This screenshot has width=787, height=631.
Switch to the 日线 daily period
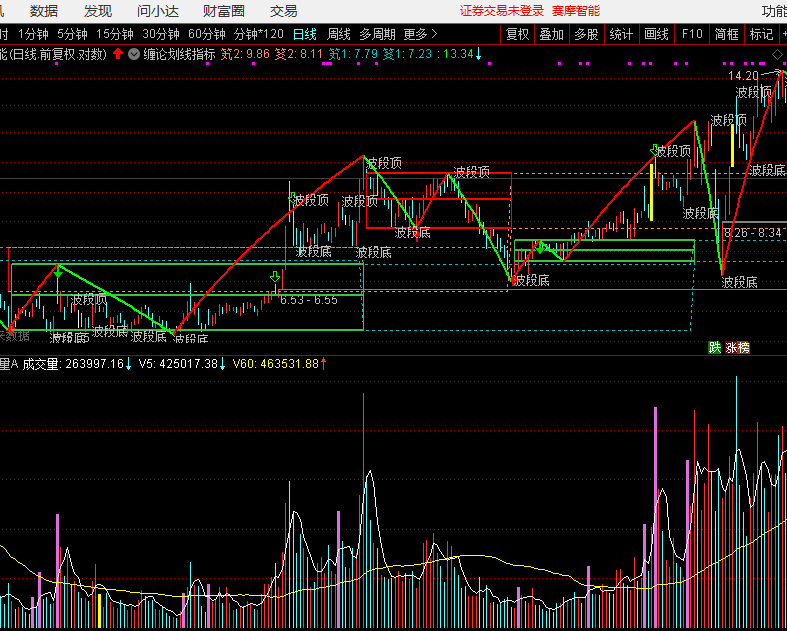304,33
